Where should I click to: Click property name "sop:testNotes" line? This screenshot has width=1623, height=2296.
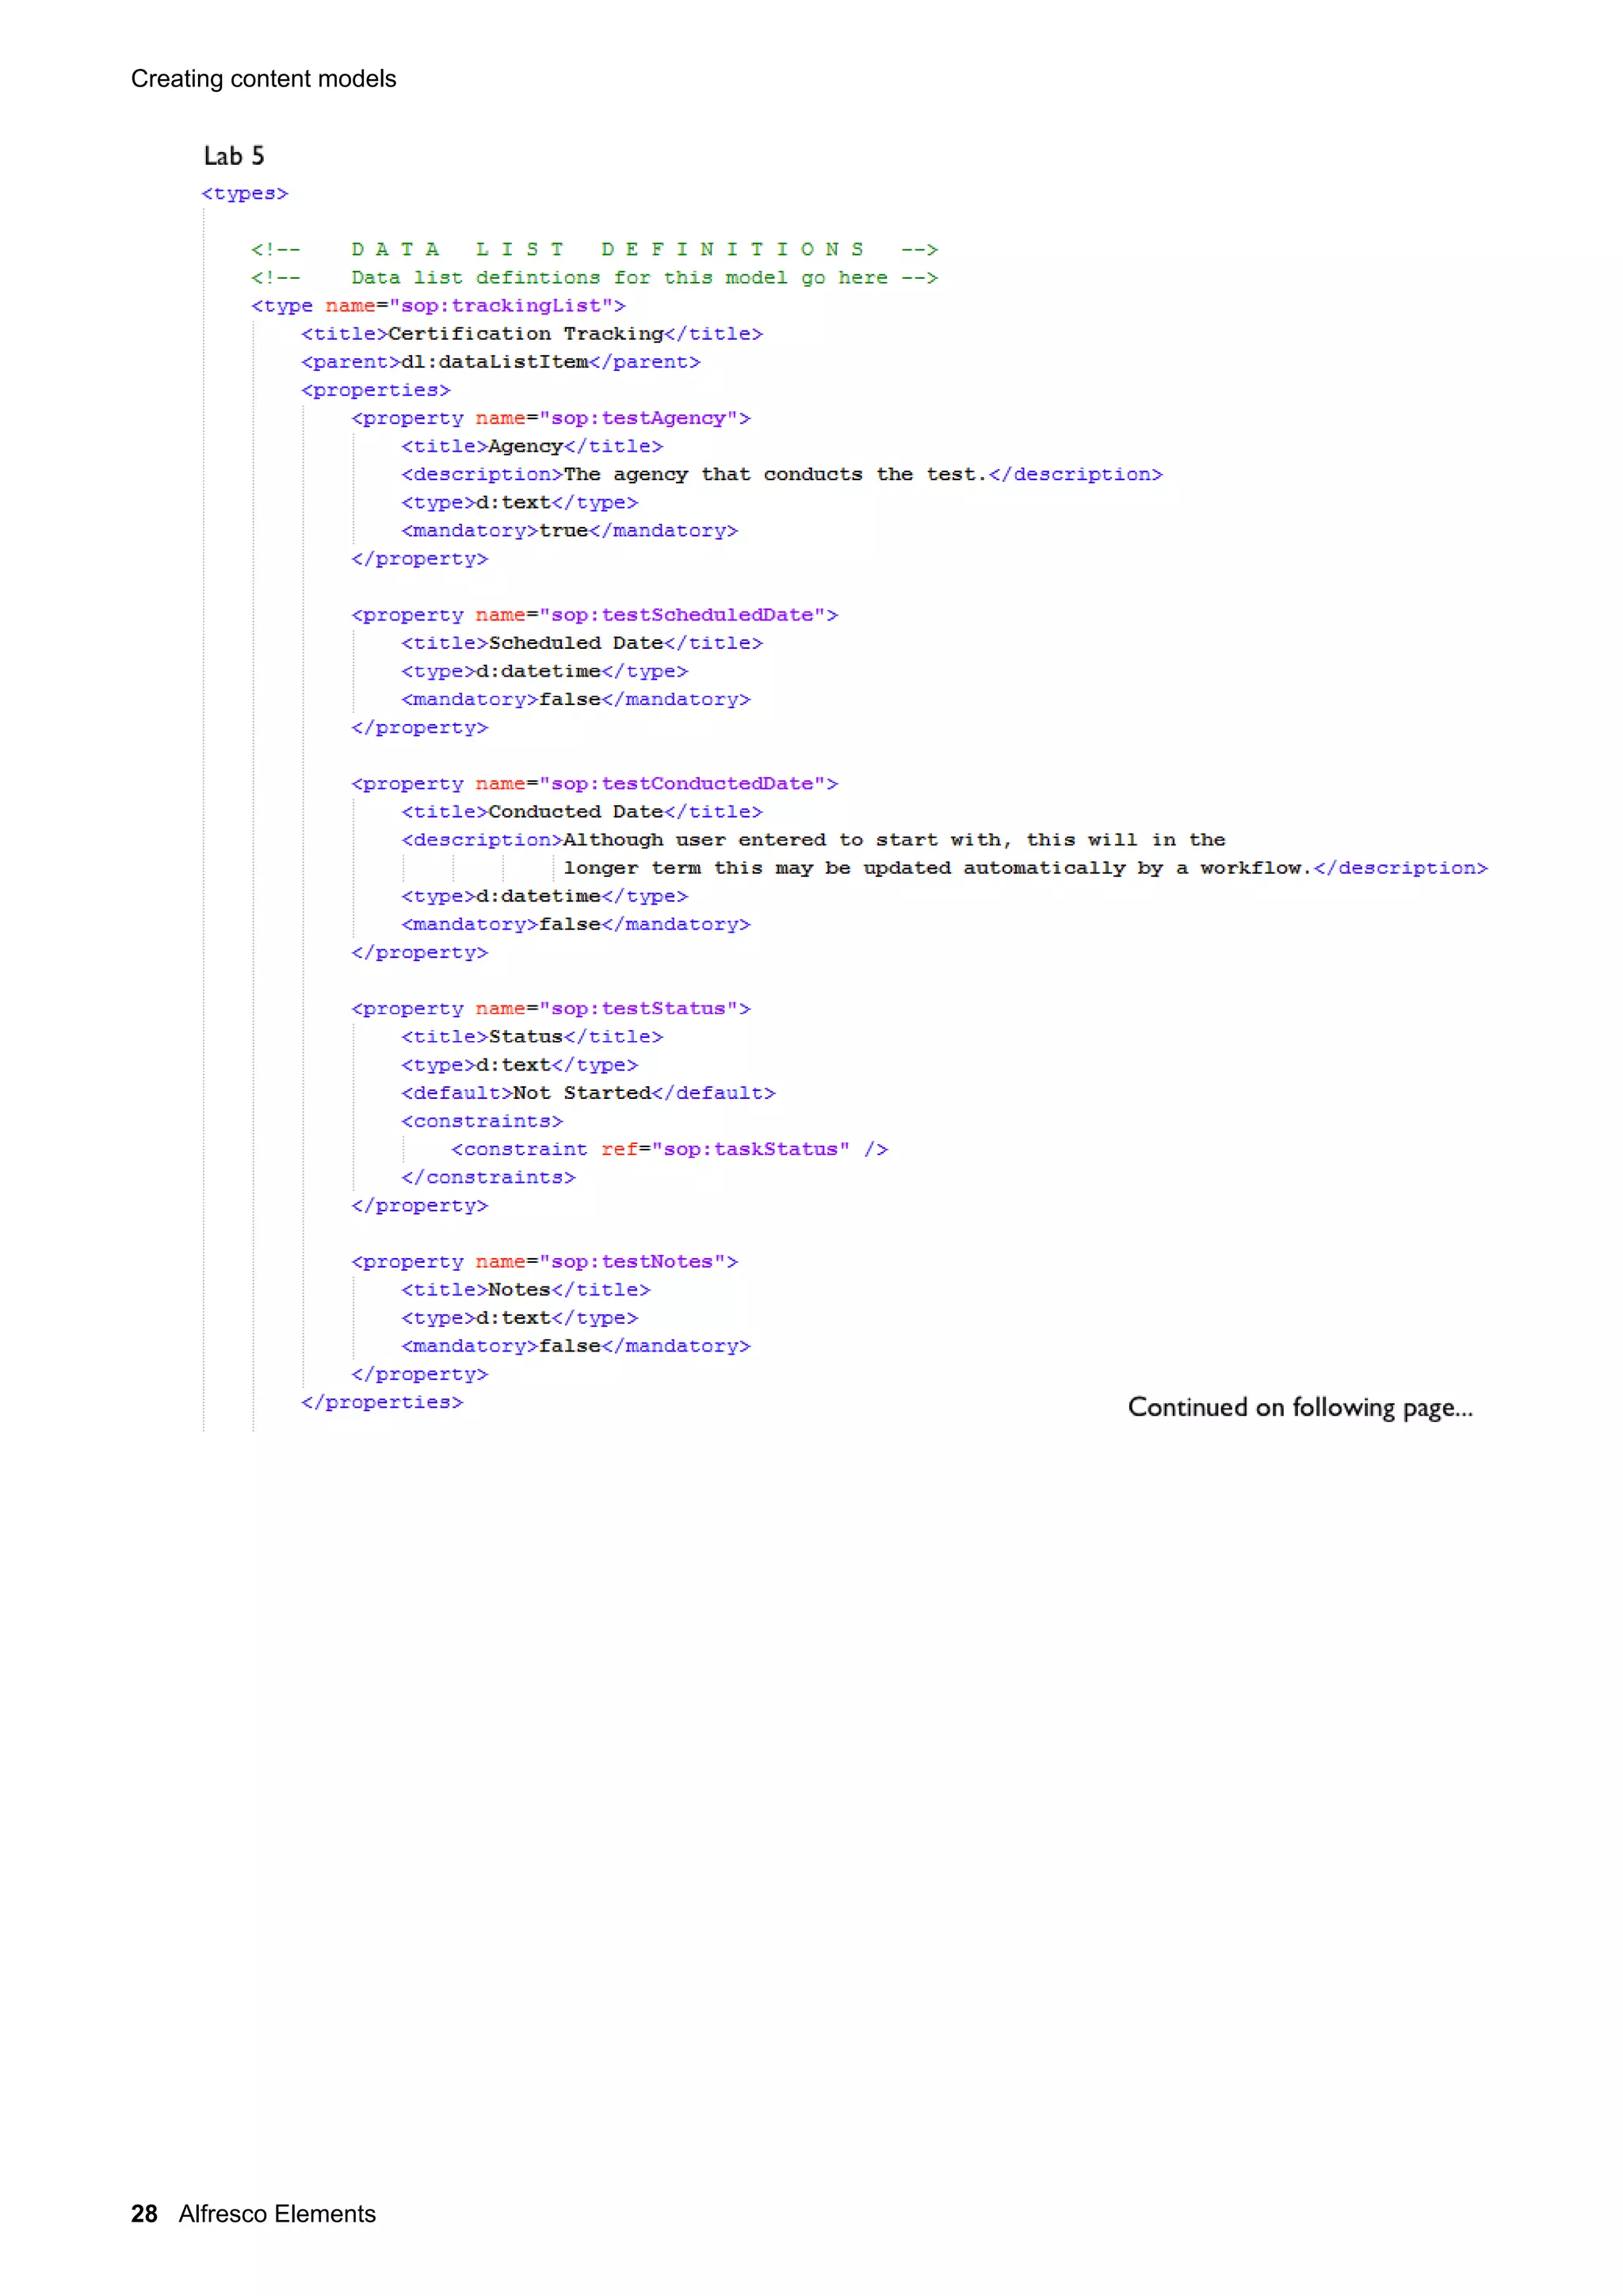pyautogui.click(x=545, y=1262)
